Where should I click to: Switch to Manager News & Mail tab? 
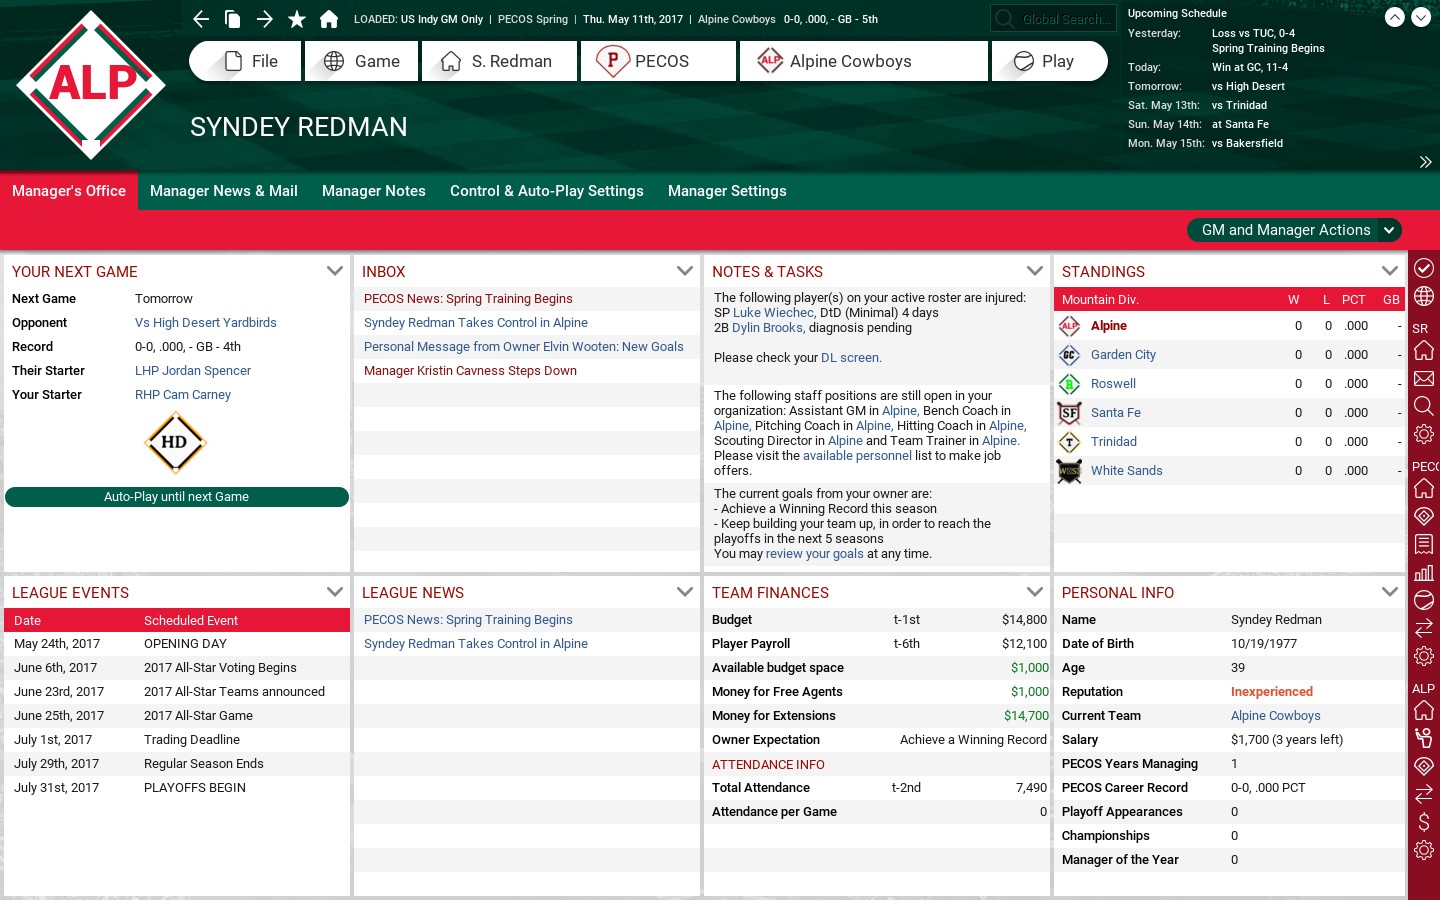point(224,191)
